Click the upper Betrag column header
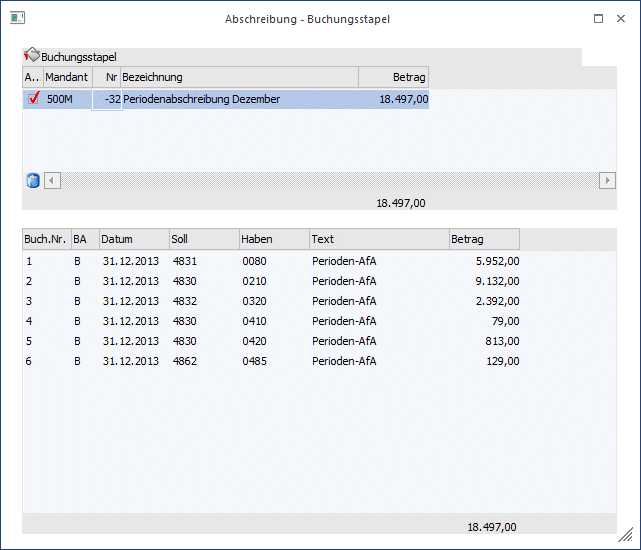Screen dimensions: 641x550 [393, 77]
